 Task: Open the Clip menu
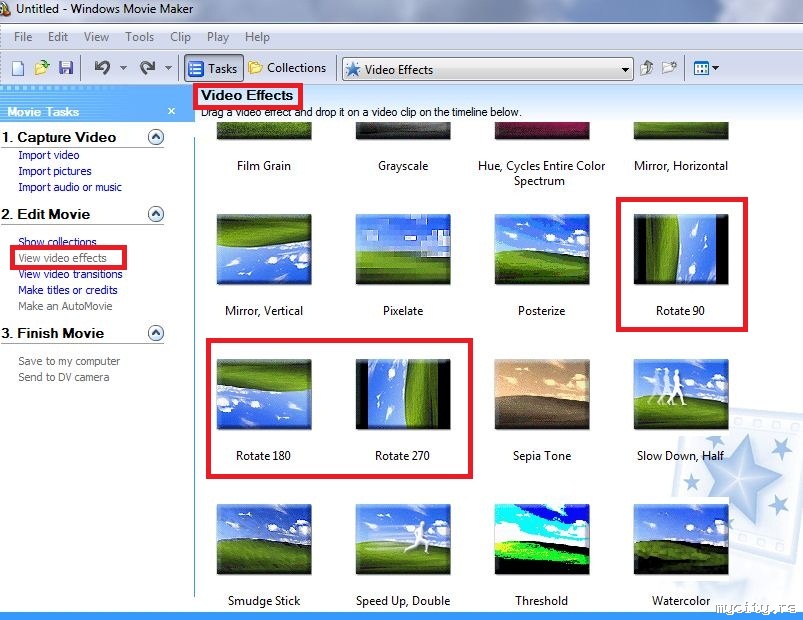(180, 37)
